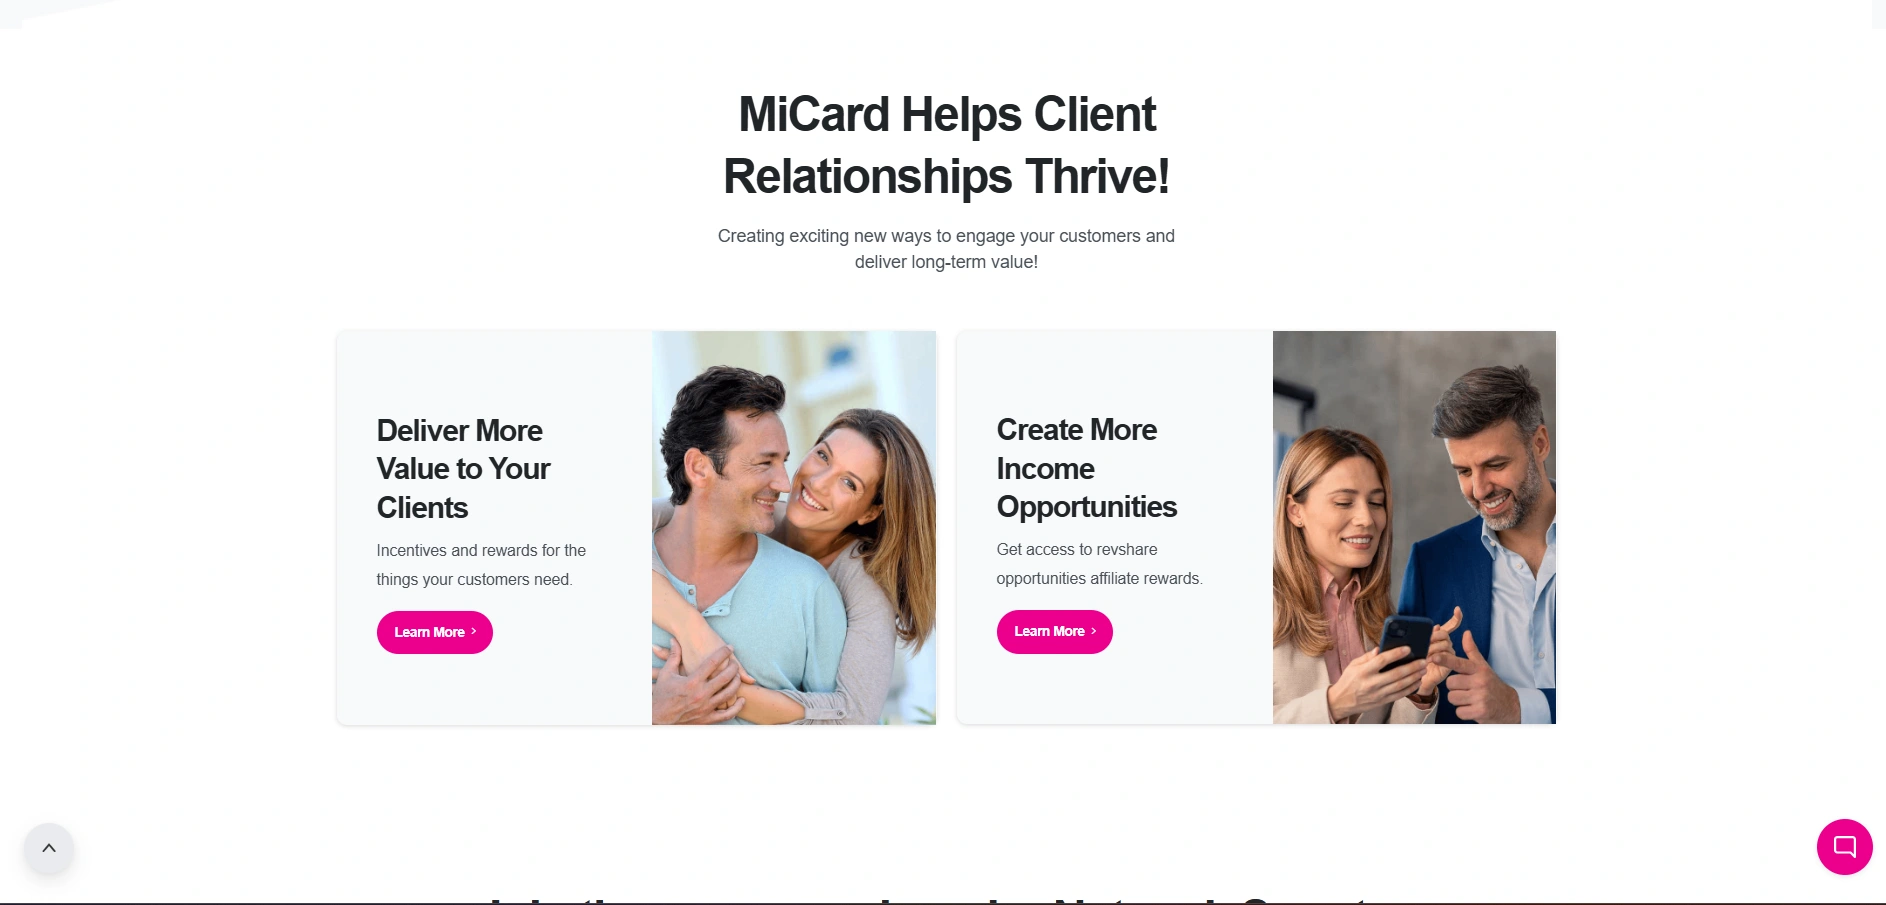Click the scroll-to-top arrow icon
The width and height of the screenshot is (1886, 905).
pyautogui.click(x=49, y=848)
